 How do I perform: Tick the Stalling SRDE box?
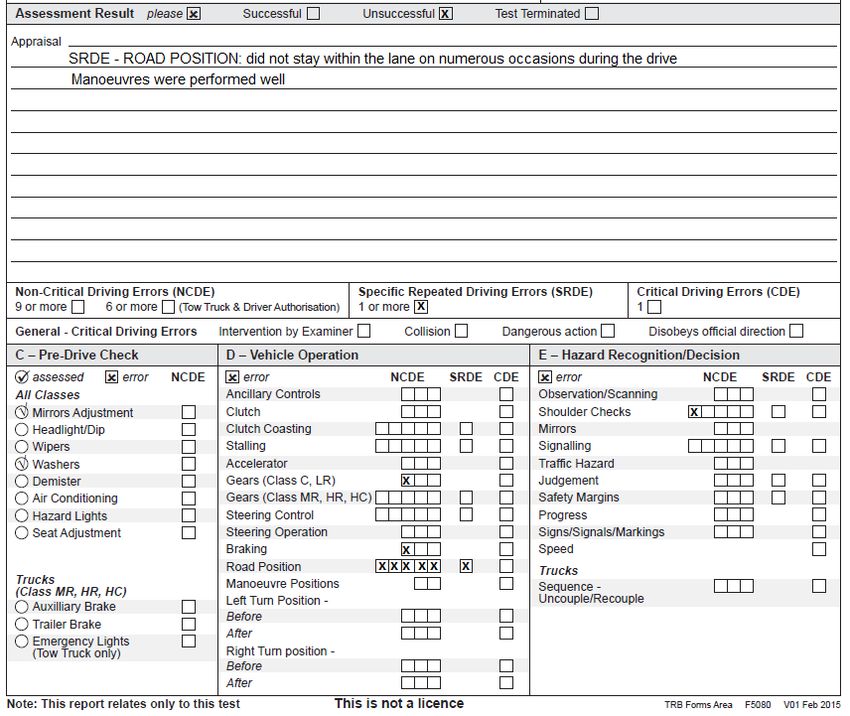click(x=466, y=446)
